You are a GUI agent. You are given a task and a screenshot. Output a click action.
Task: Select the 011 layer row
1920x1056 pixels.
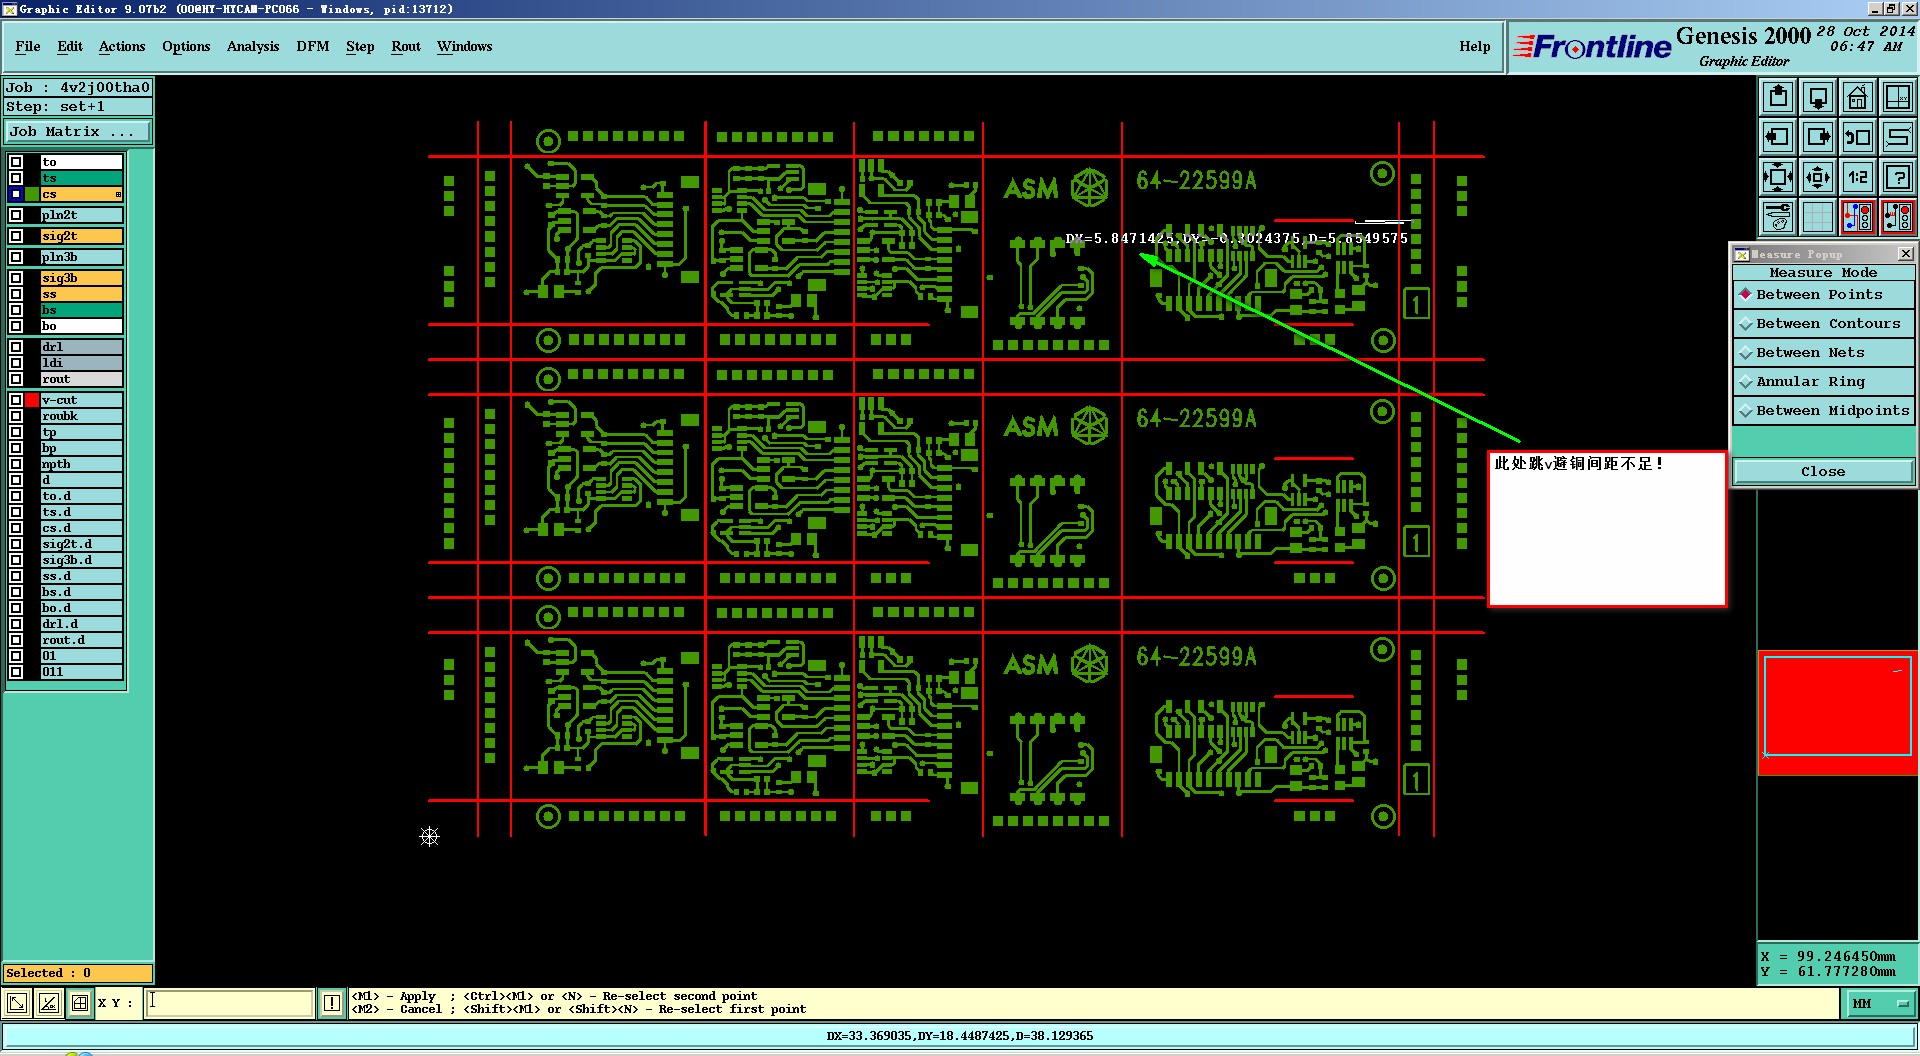pyautogui.click(x=81, y=672)
